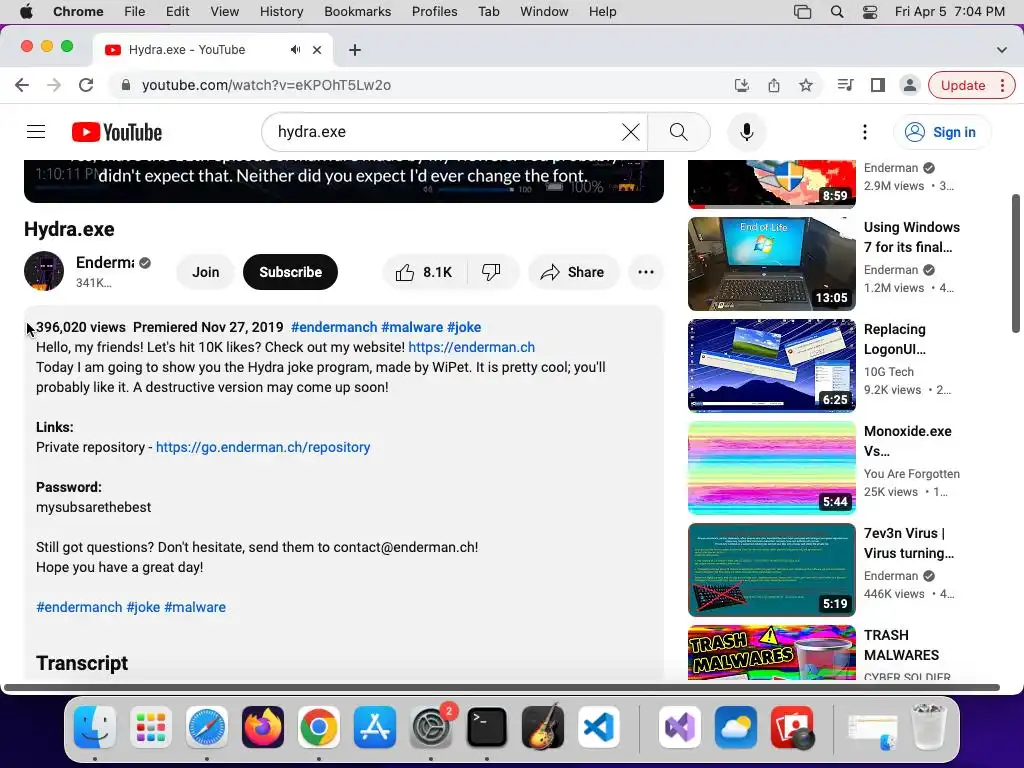Like the video with thumbs up
The image size is (1024, 768).
[424, 272]
